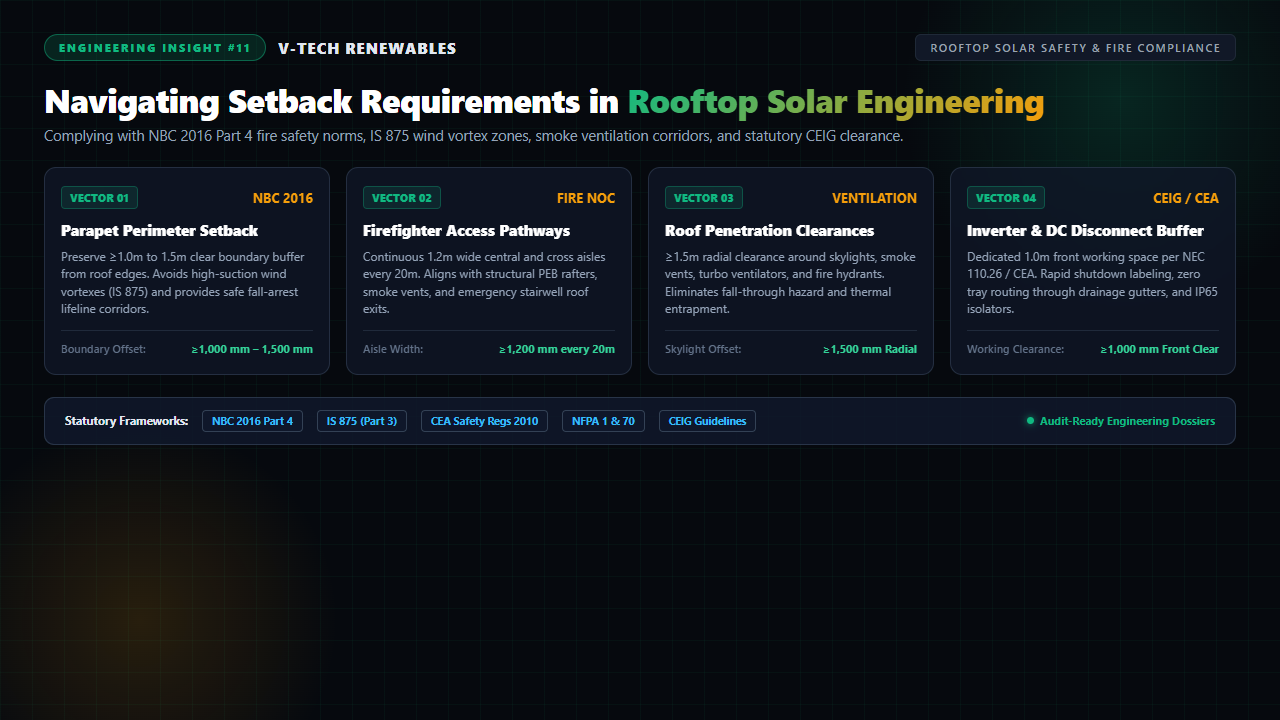
Task: Click the green Audit-Ready status dot
Action: coord(1030,421)
